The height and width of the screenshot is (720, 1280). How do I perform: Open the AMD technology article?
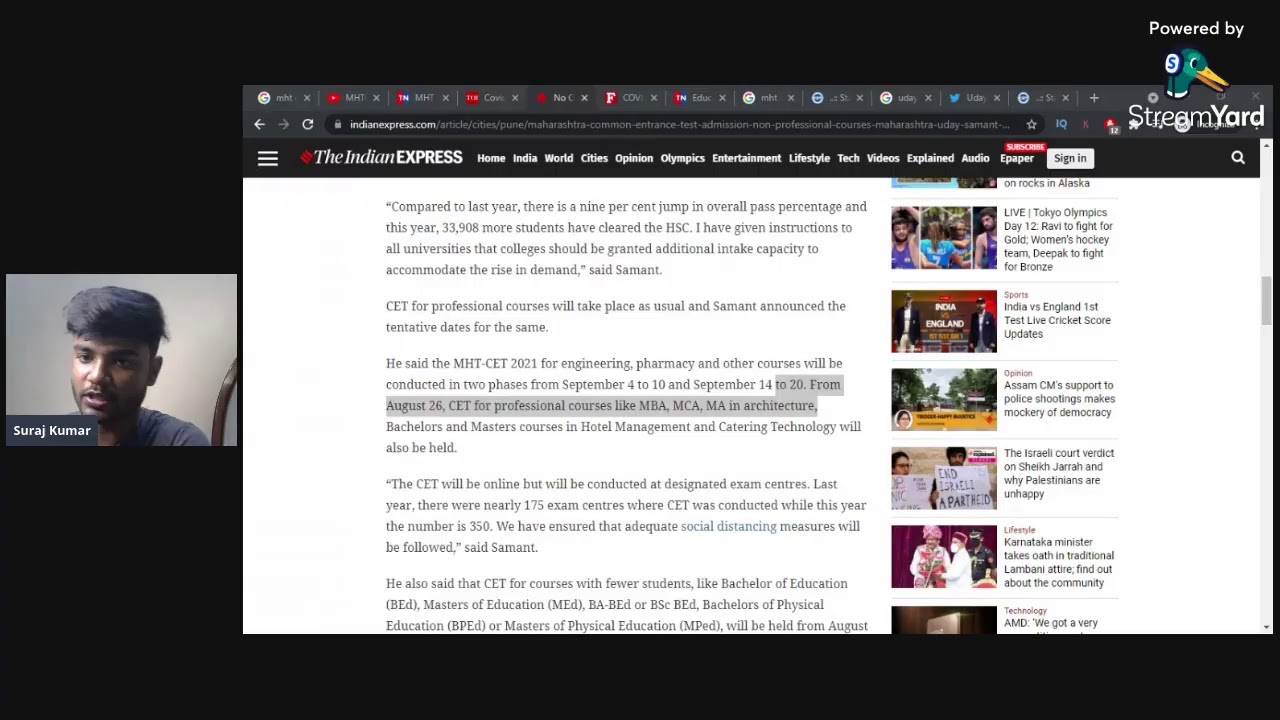[1051, 623]
